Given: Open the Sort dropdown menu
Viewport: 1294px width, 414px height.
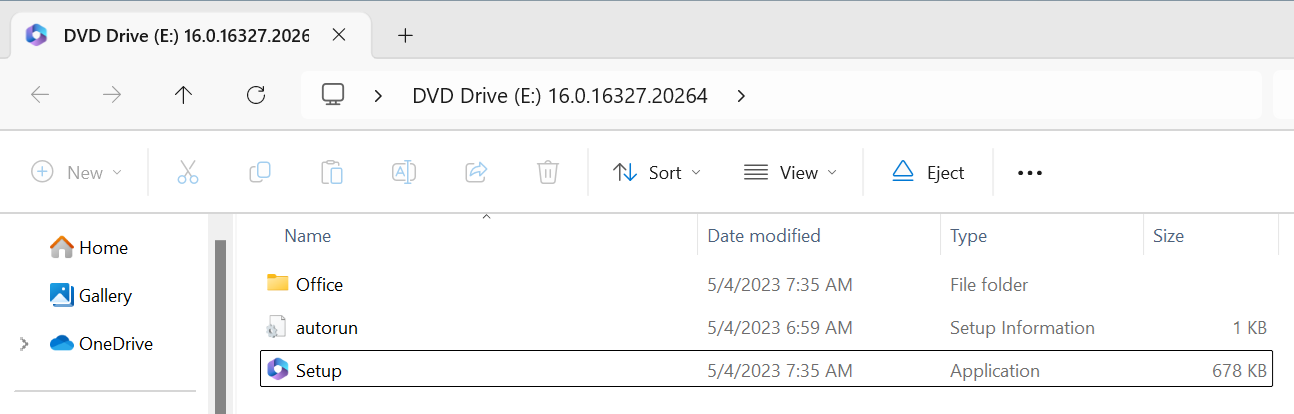Looking at the screenshot, I should pyautogui.click(x=657, y=172).
